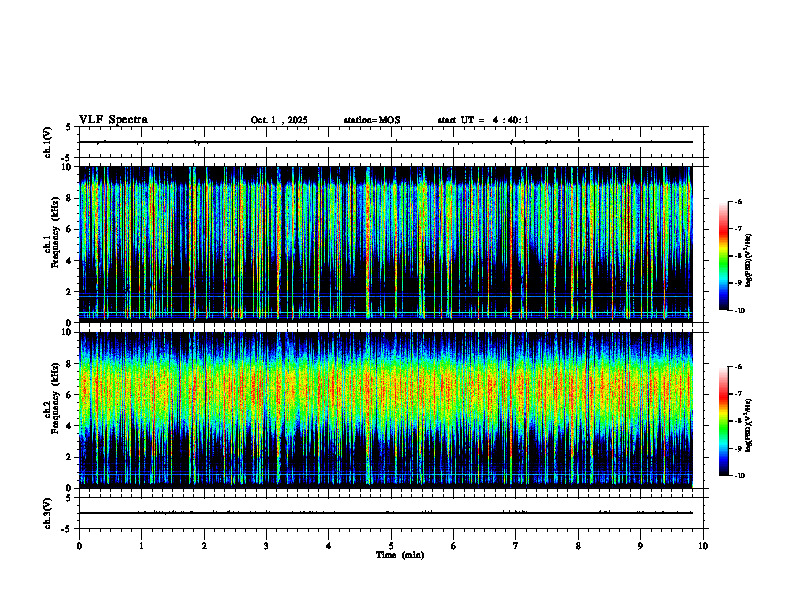Click the 'Time (min)' axis label
The image size is (792, 612).
(x=400, y=555)
